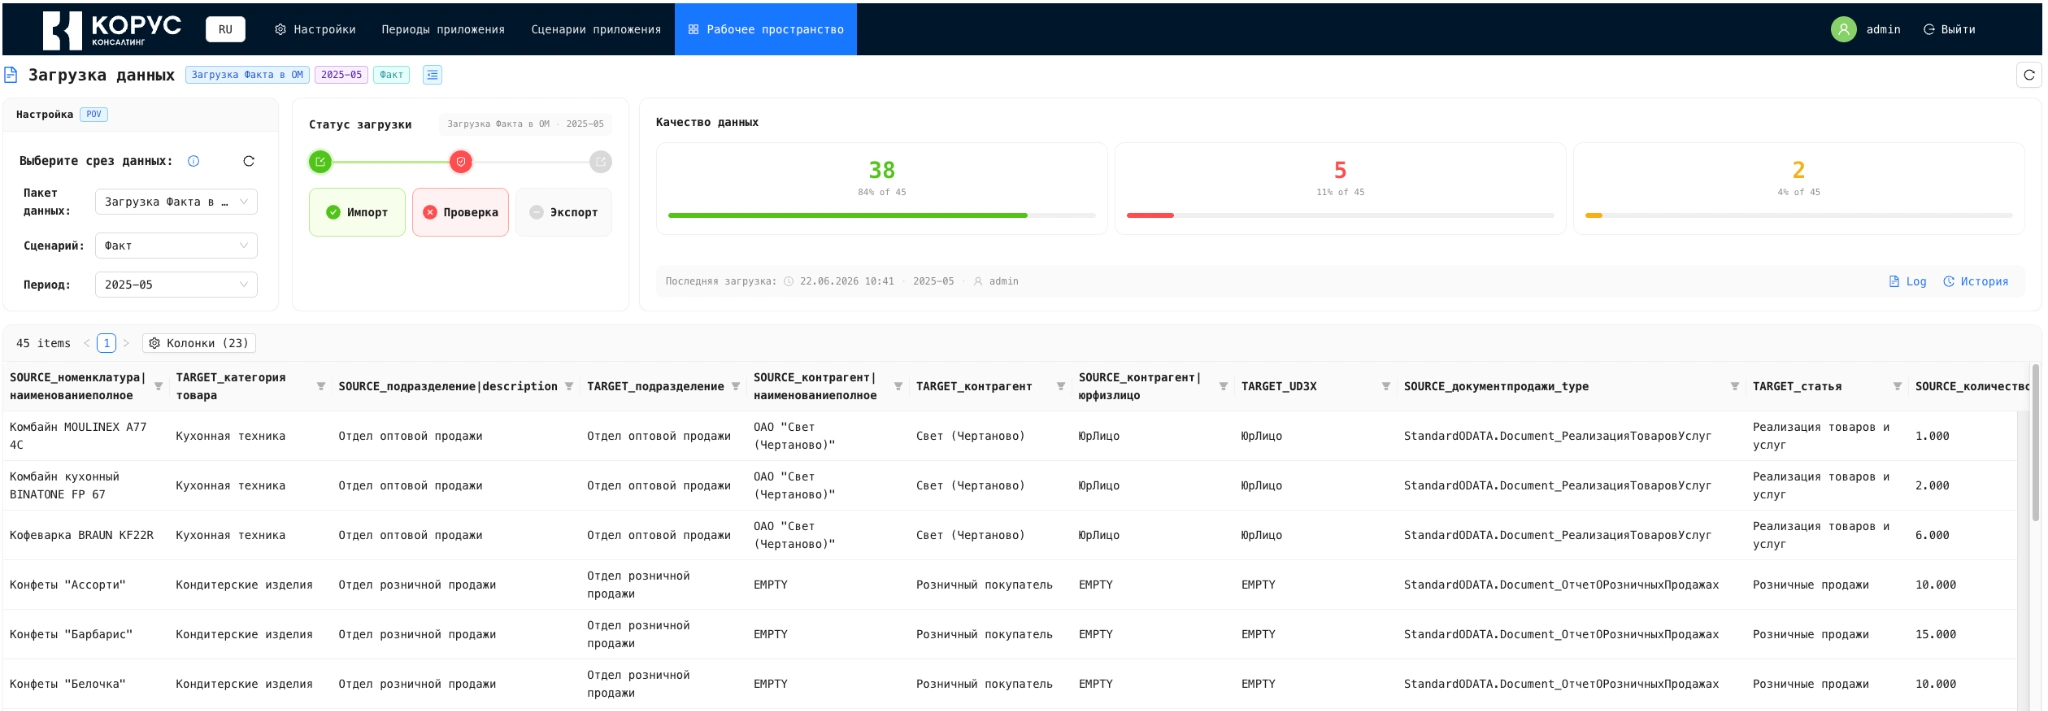This screenshot has height=711, width=2048.
Task: Open the Пакет данных dropdown
Action: click(x=176, y=202)
